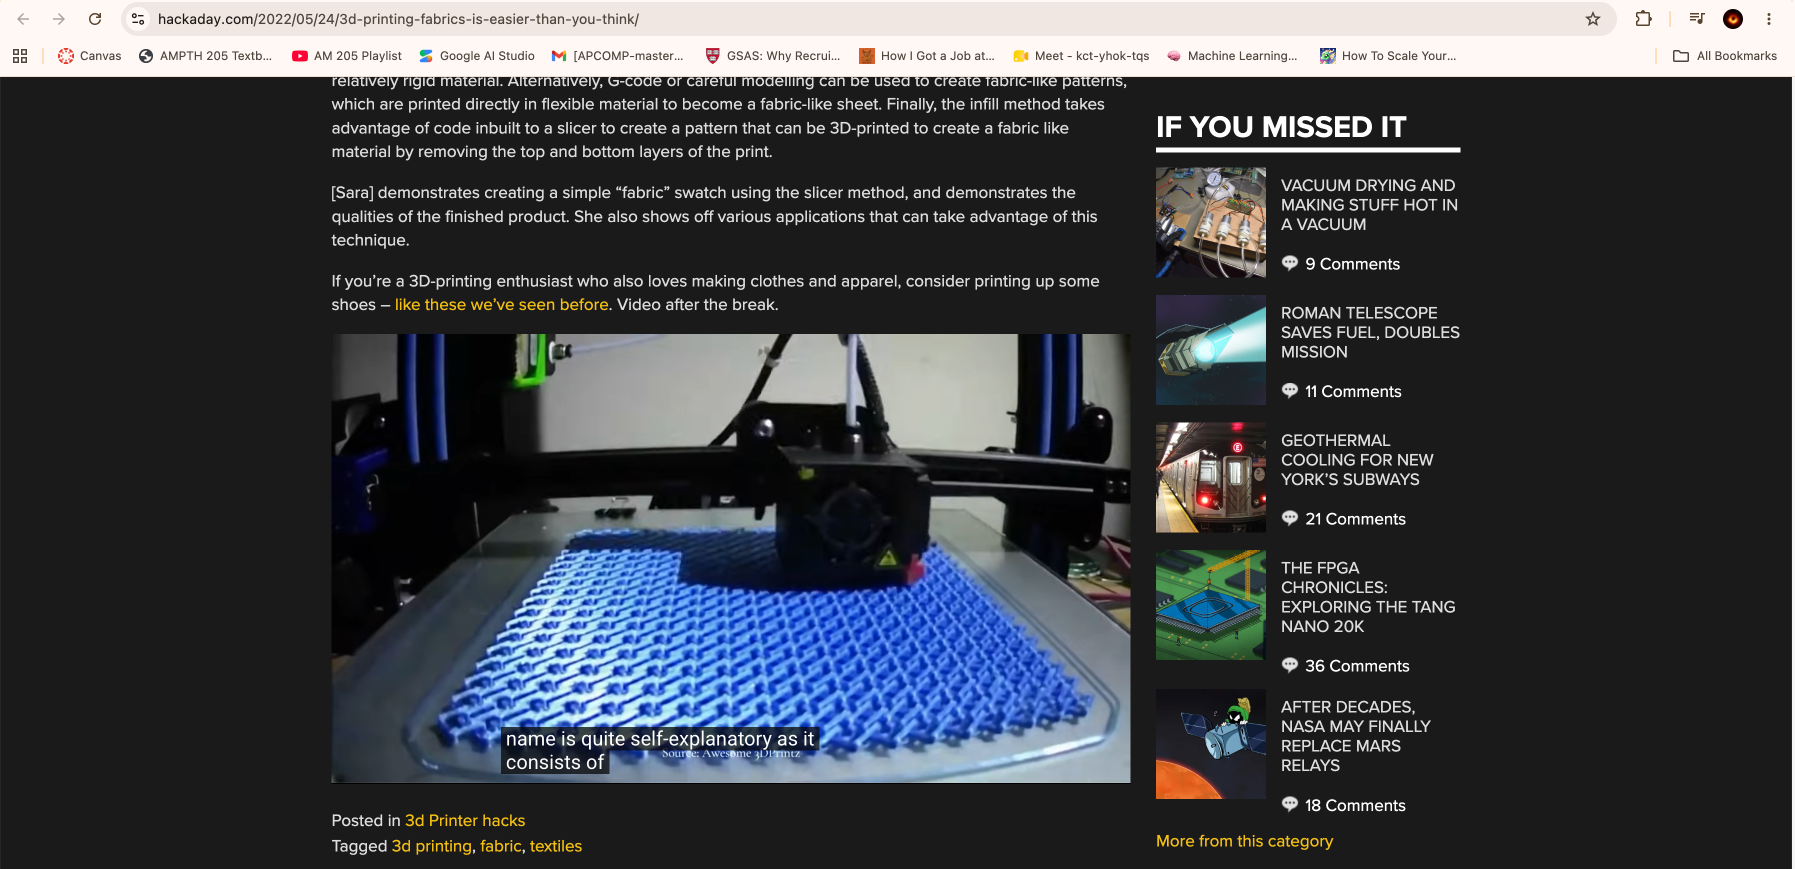Open the Canvas bookmark
Image resolution: width=1795 pixels, height=869 pixels.
coord(90,56)
